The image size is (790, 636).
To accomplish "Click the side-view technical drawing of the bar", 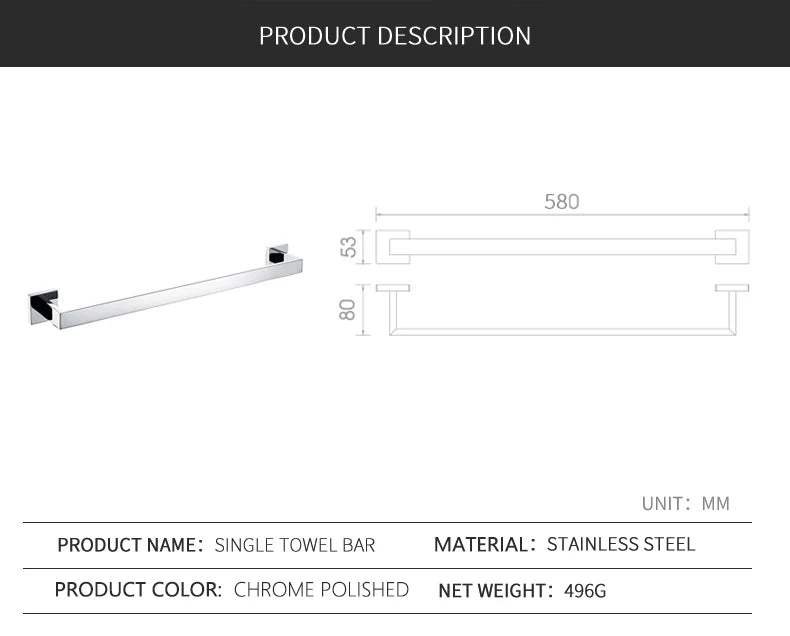I will pos(562,309).
